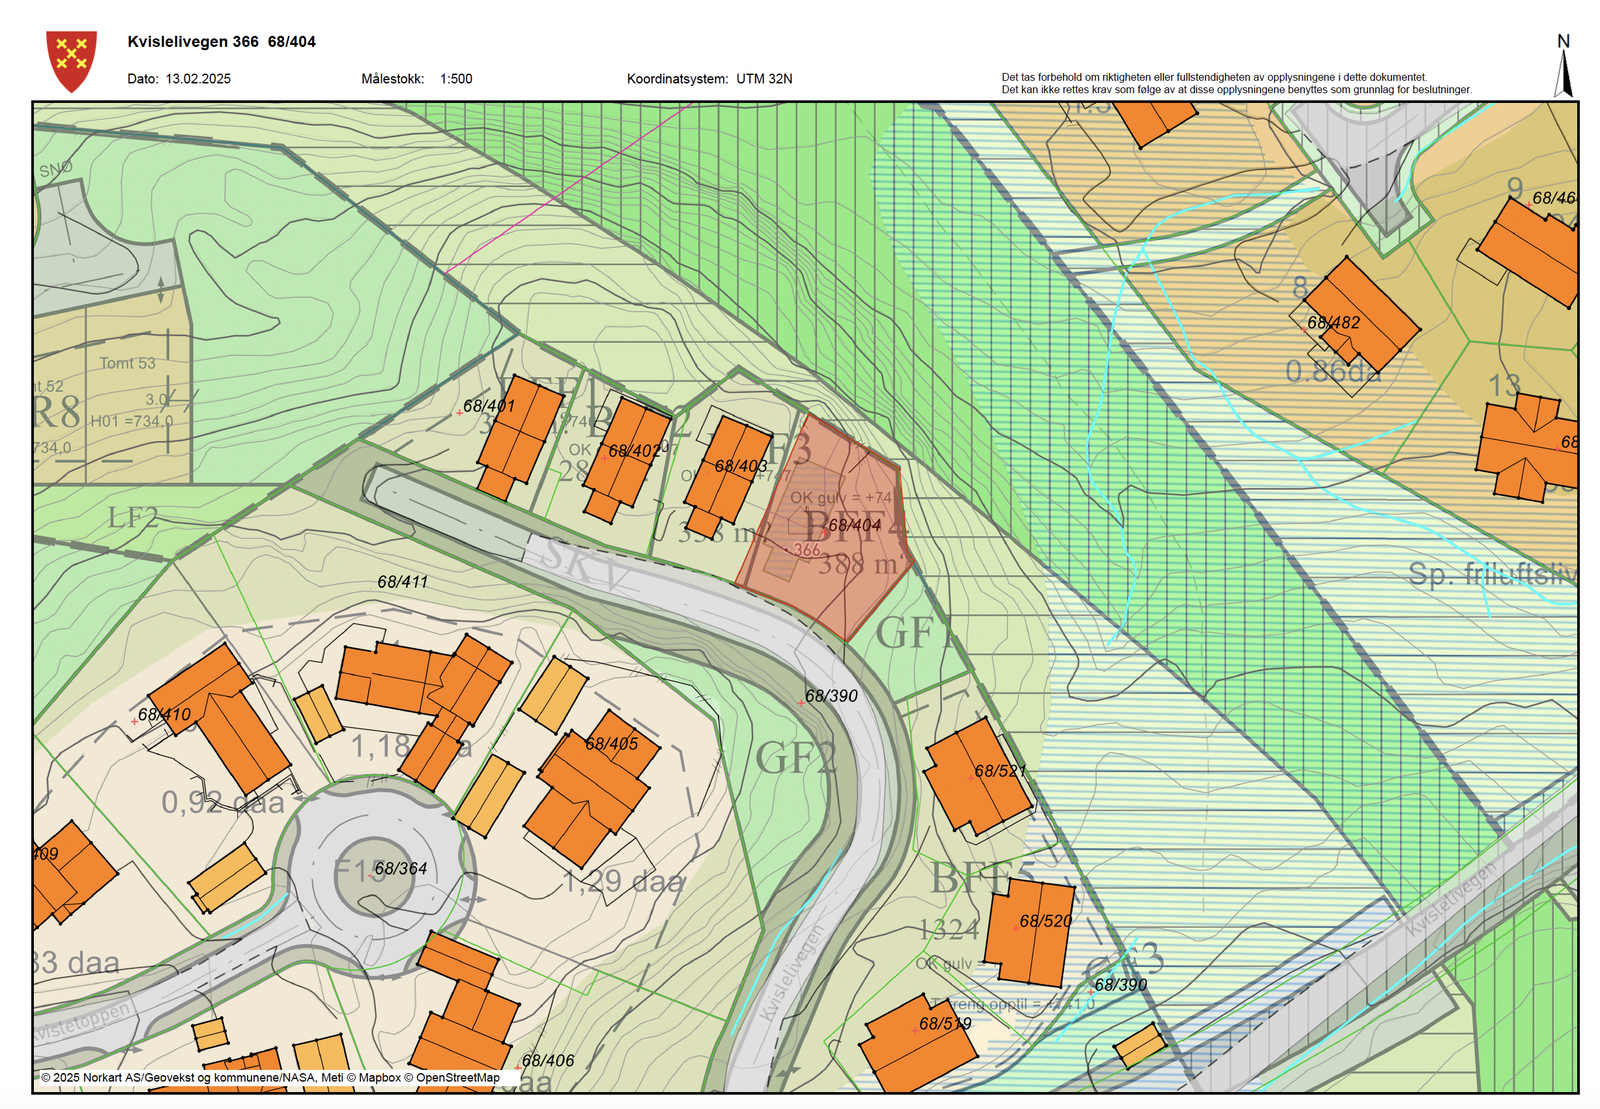Click the road zone label 'SKV'
The height and width of the screenshot is (1109, 1600).
pos(585,566)
